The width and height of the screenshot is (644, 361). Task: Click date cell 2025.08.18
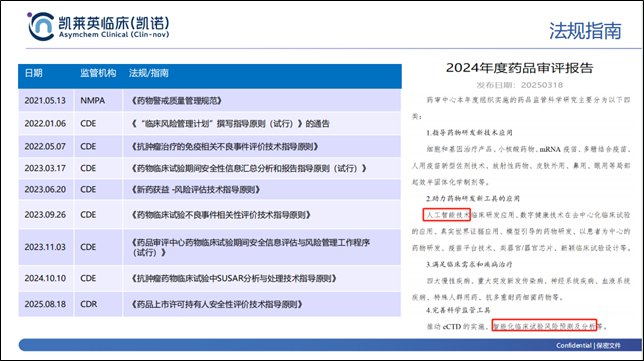pos(45,304)
